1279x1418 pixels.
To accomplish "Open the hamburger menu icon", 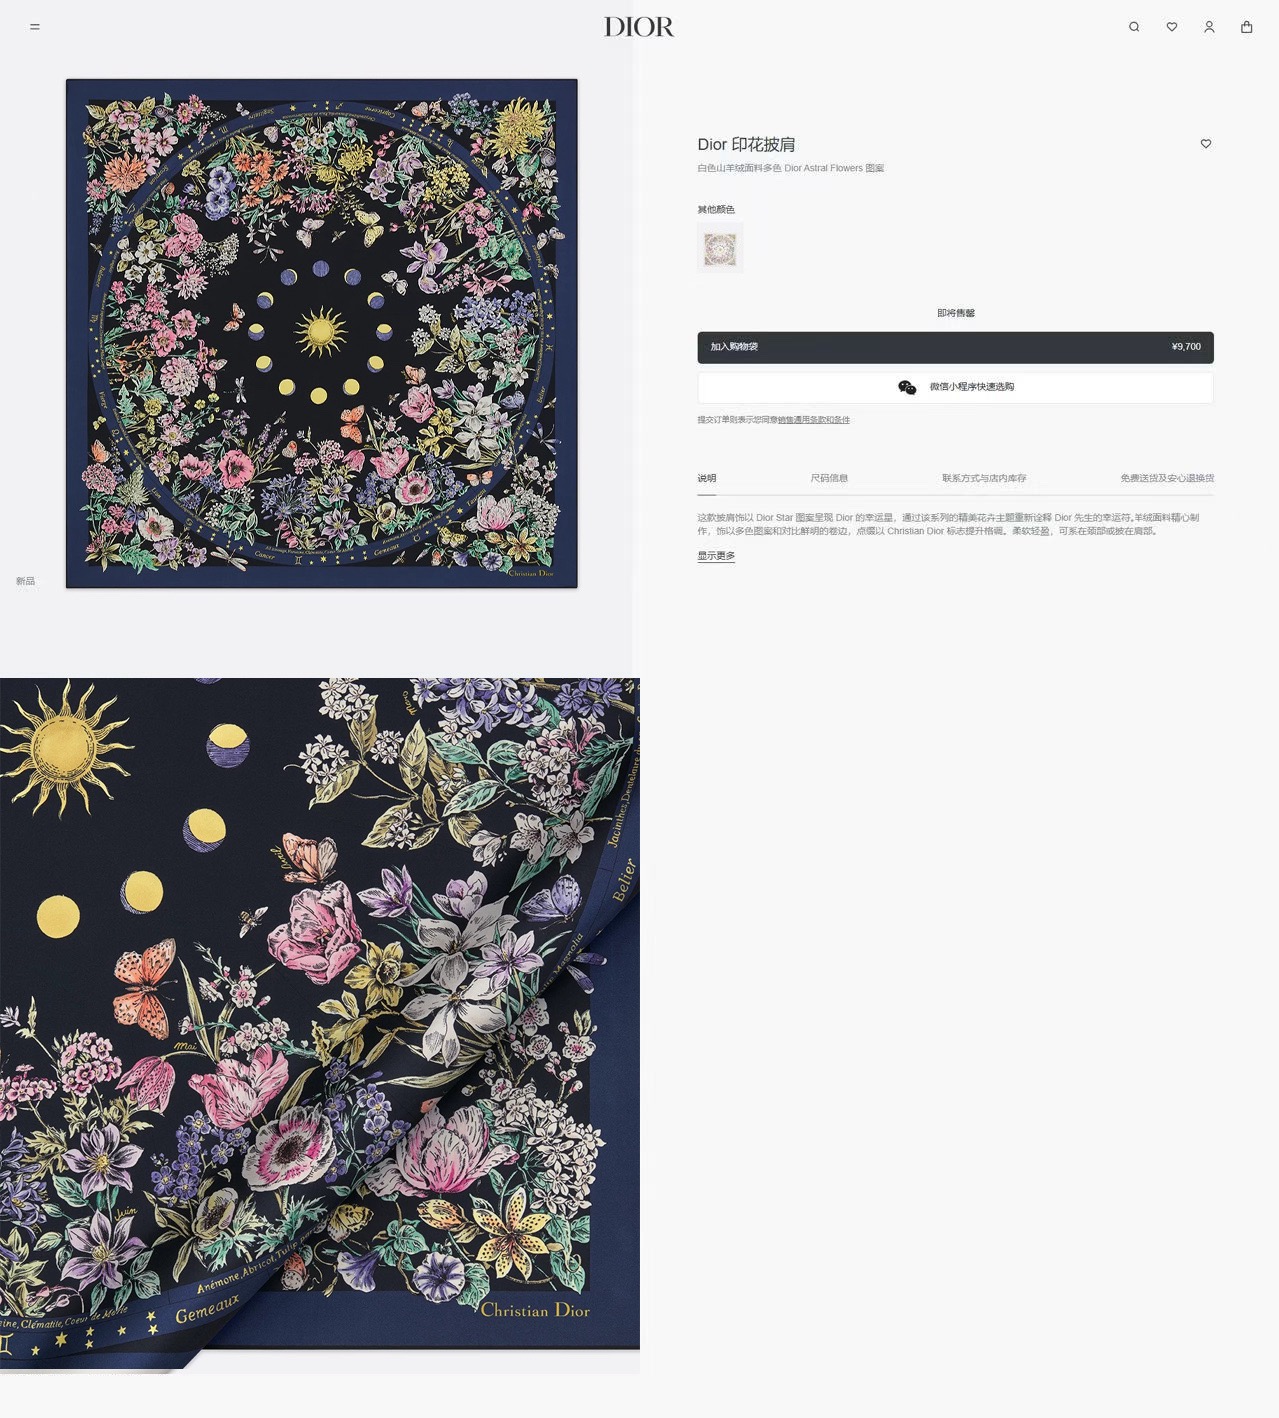I will (x=35, y=27).
